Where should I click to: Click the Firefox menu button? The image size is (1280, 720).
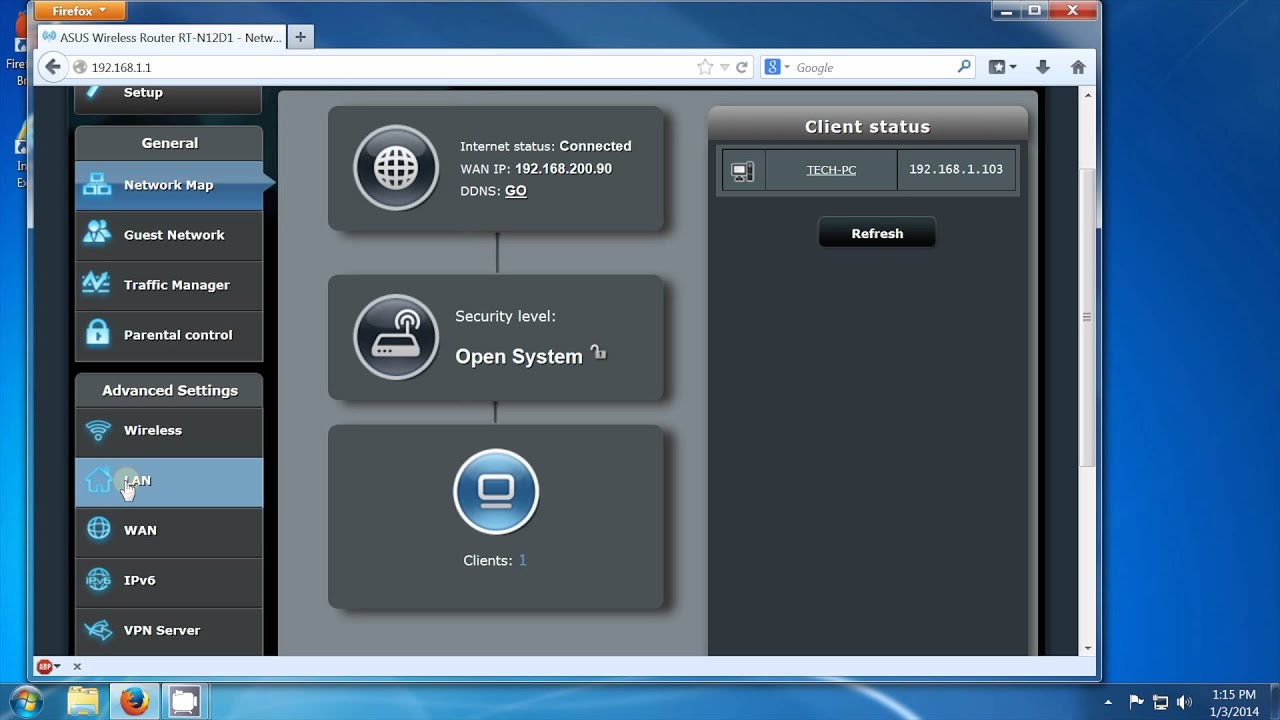[x=78, y=11]
